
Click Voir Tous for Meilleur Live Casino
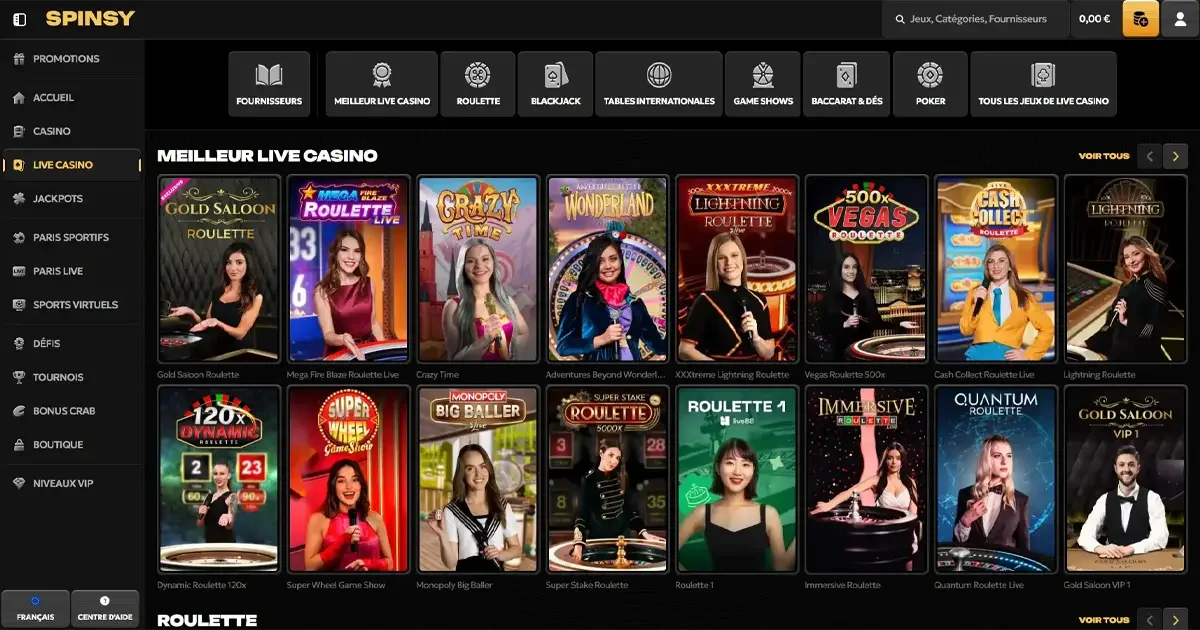pos(1103,156)
